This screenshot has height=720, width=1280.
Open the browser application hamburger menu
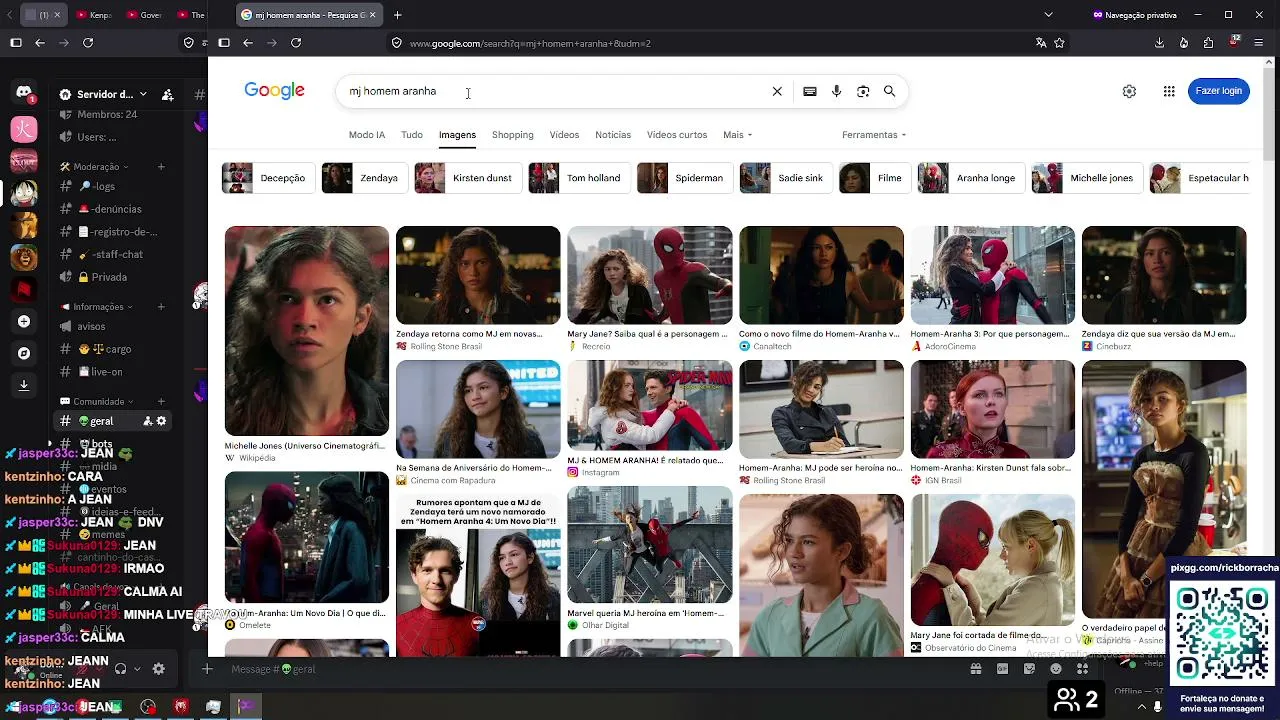tap(1259, 43)
